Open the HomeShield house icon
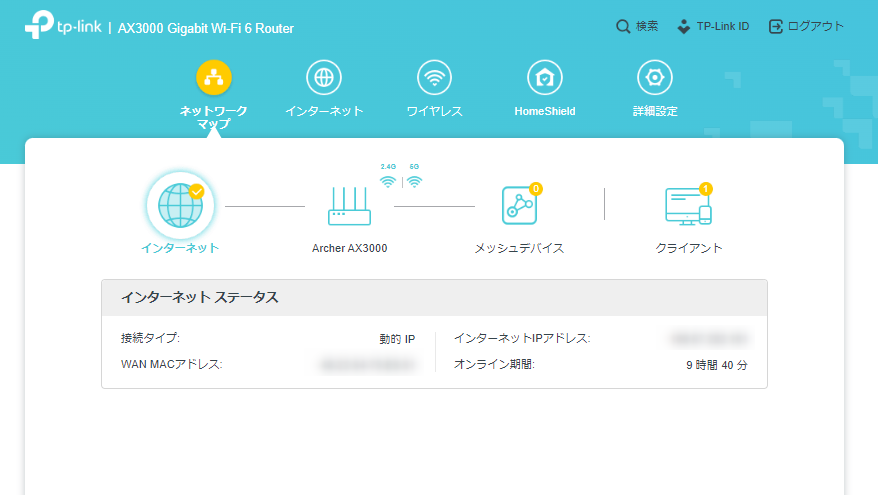The width and height of the screenshot is (878, 495). pyautogui.click(x=544, y=77)
